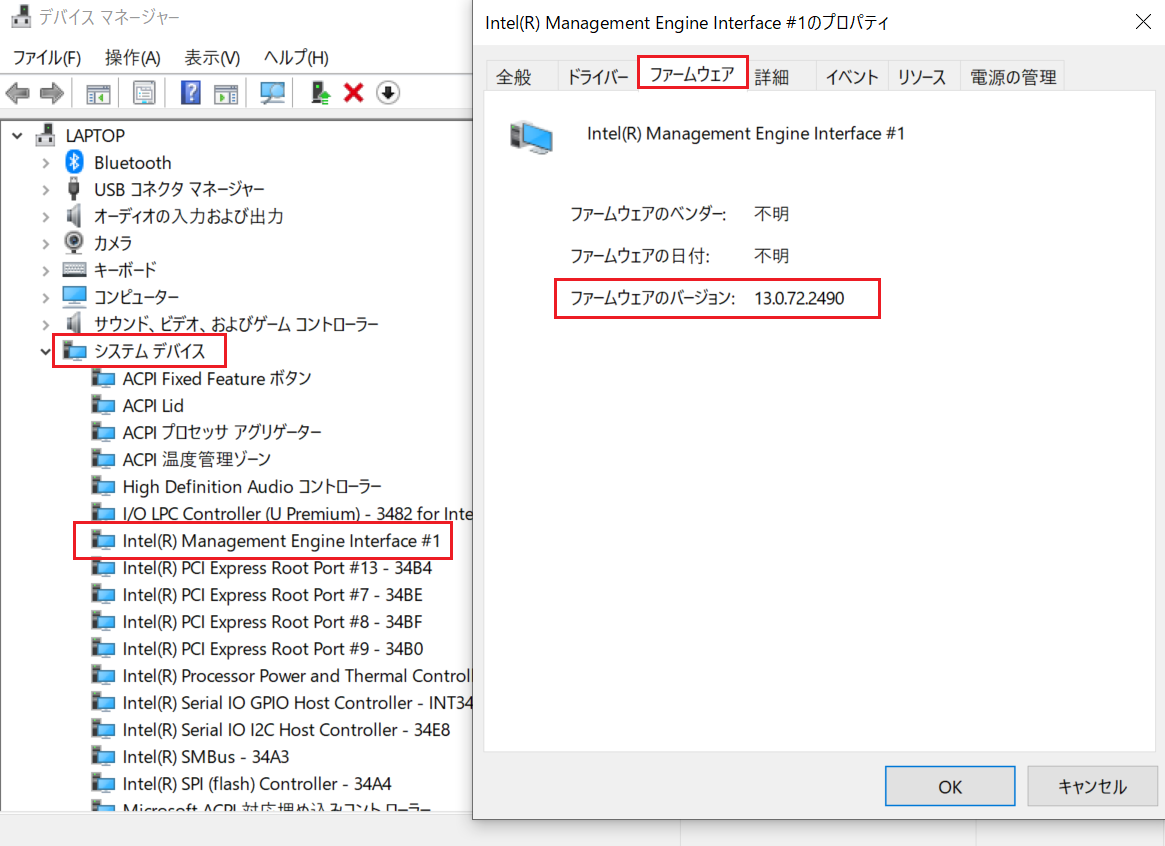
Task: Click the USB コネクタ マネージャー icon
Action: coord(74,189)
